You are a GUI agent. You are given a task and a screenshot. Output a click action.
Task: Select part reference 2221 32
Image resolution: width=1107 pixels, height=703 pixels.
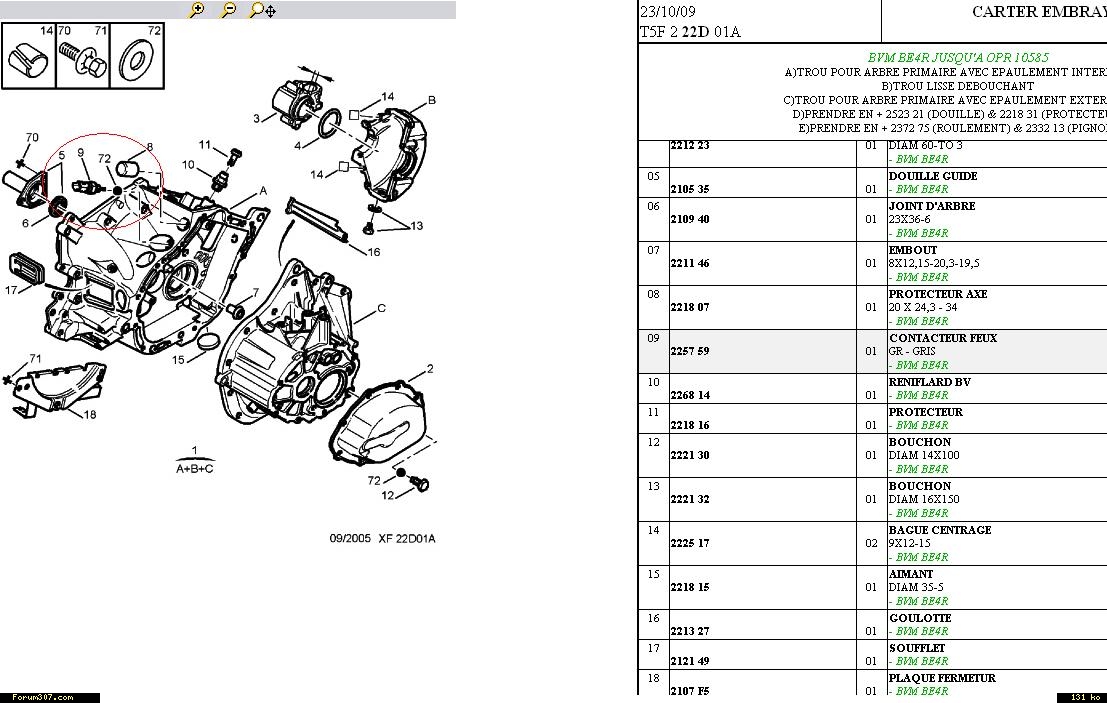[690, 499]
